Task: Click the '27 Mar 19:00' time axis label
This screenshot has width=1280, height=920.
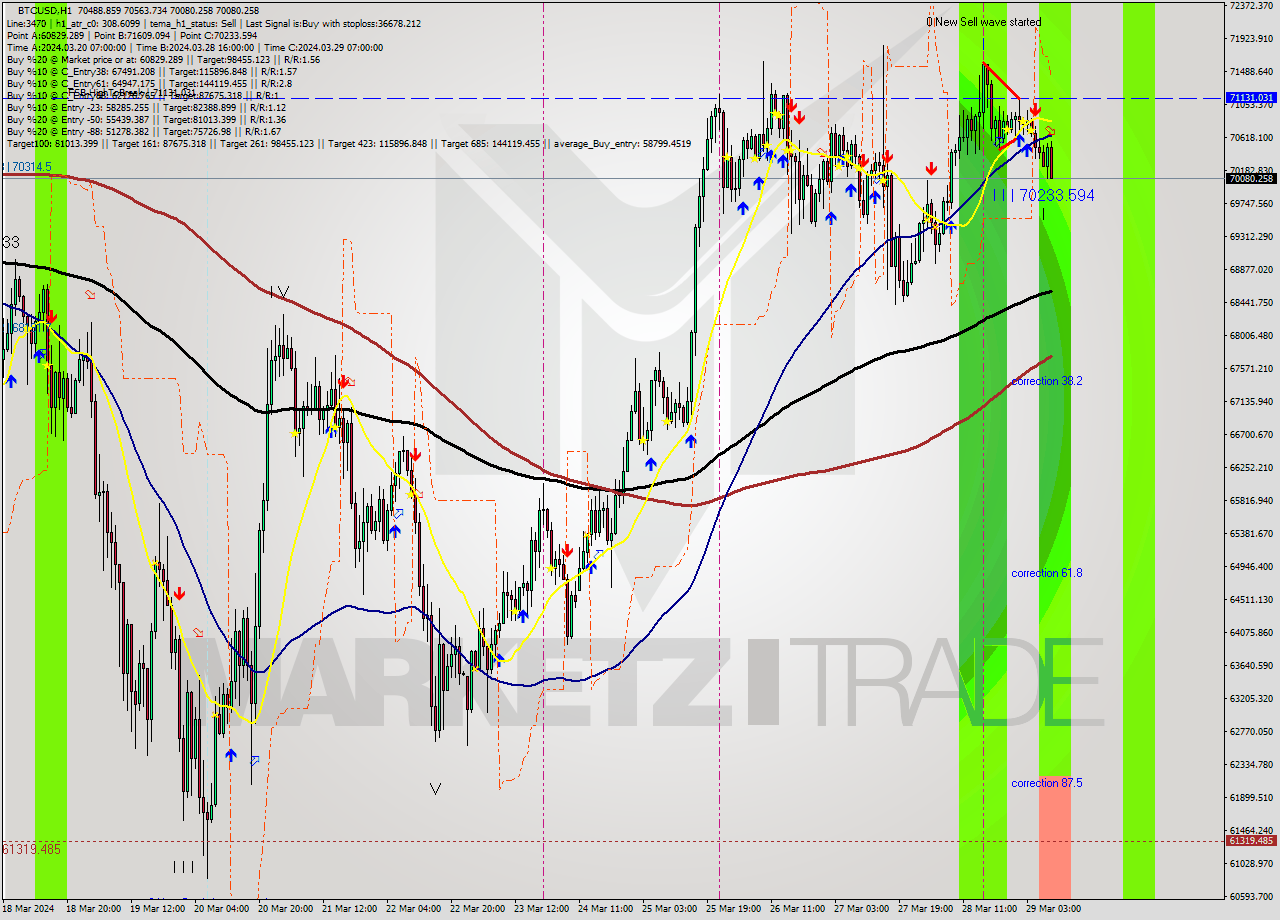Action: [926, 909]
